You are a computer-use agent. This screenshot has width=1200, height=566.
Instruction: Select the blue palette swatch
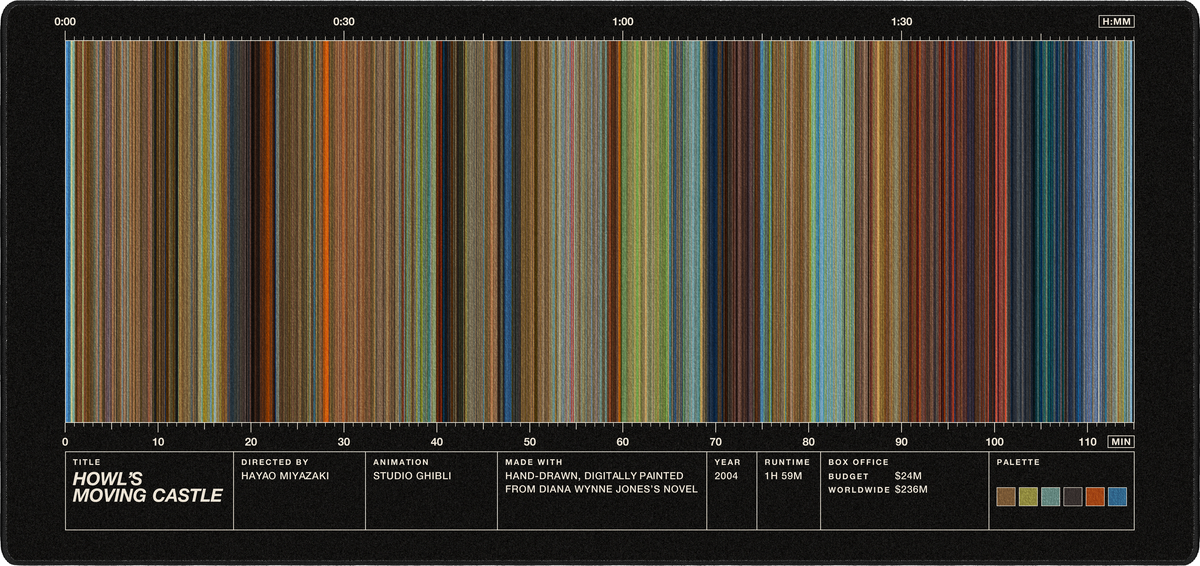pyautogui.click(x=1117, y=497)
